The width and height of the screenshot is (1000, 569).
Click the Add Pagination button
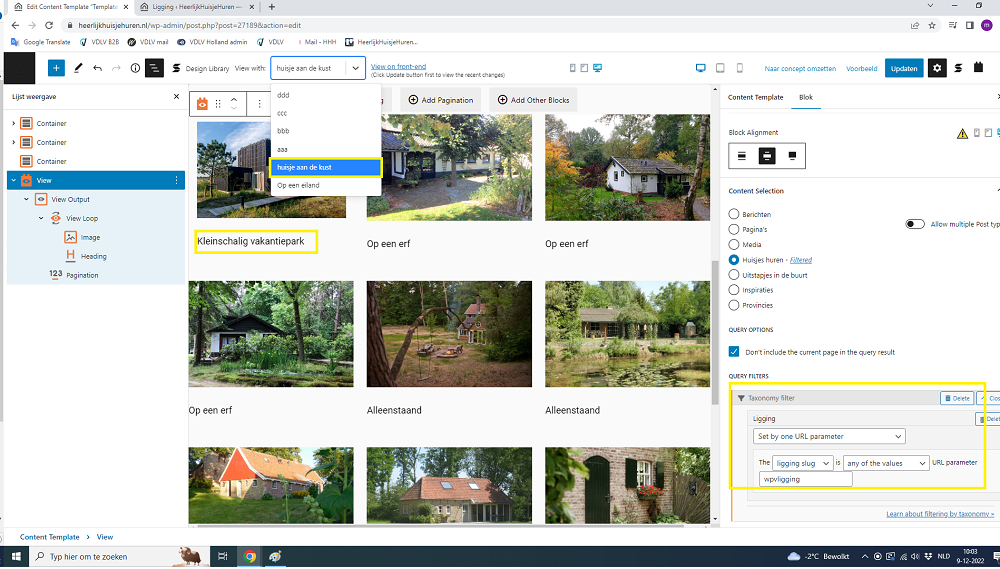441,100
